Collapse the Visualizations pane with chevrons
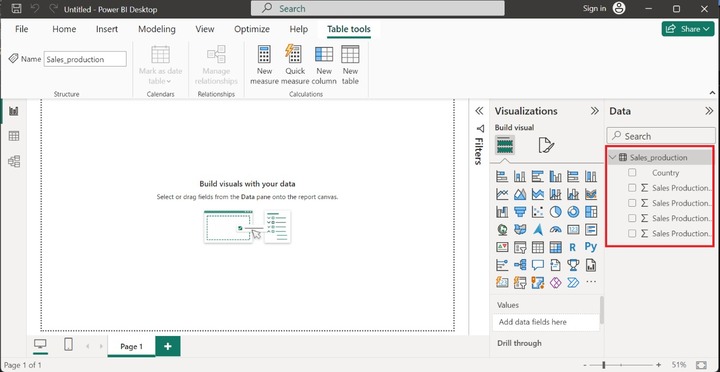Screen dimensions: 720x372 click(x=595, y=111)
